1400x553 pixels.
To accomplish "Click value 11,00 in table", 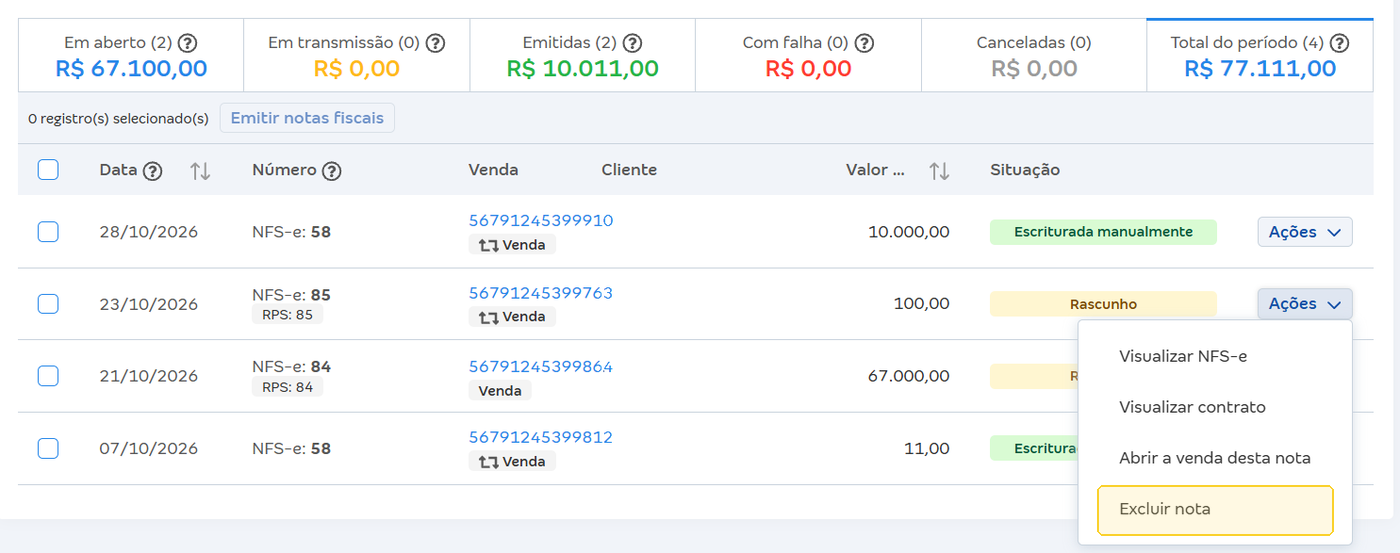I will (926, 449).
